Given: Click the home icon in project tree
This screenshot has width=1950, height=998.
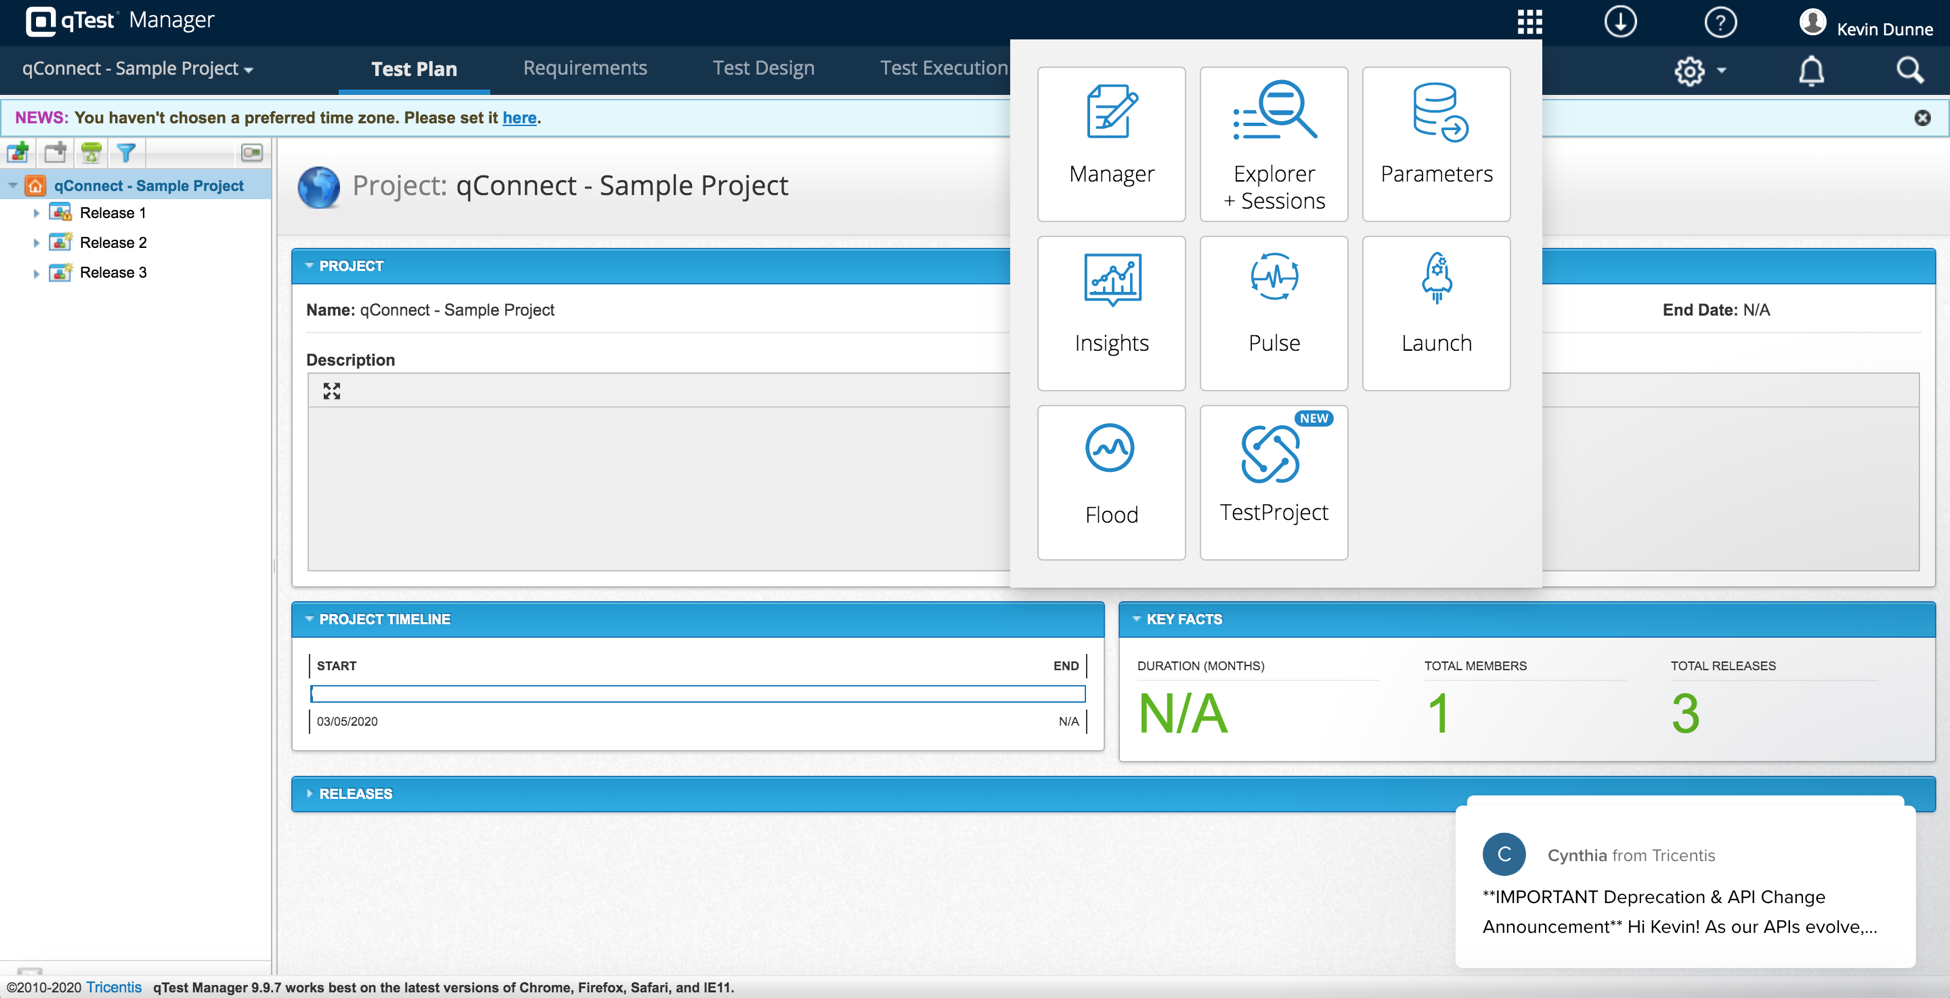Looking at the screenshot, I should click(x=35, y=185).
